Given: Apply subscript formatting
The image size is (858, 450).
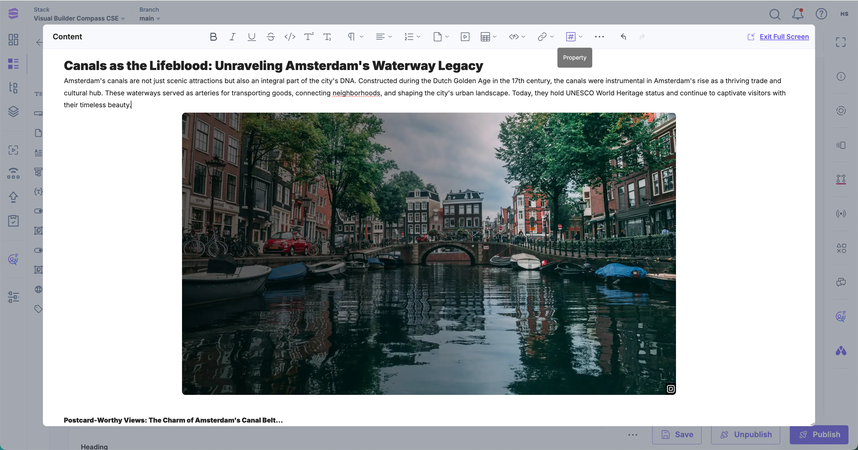Looking at the screenshot, I should pyautogui.click(x=327, y=37).
